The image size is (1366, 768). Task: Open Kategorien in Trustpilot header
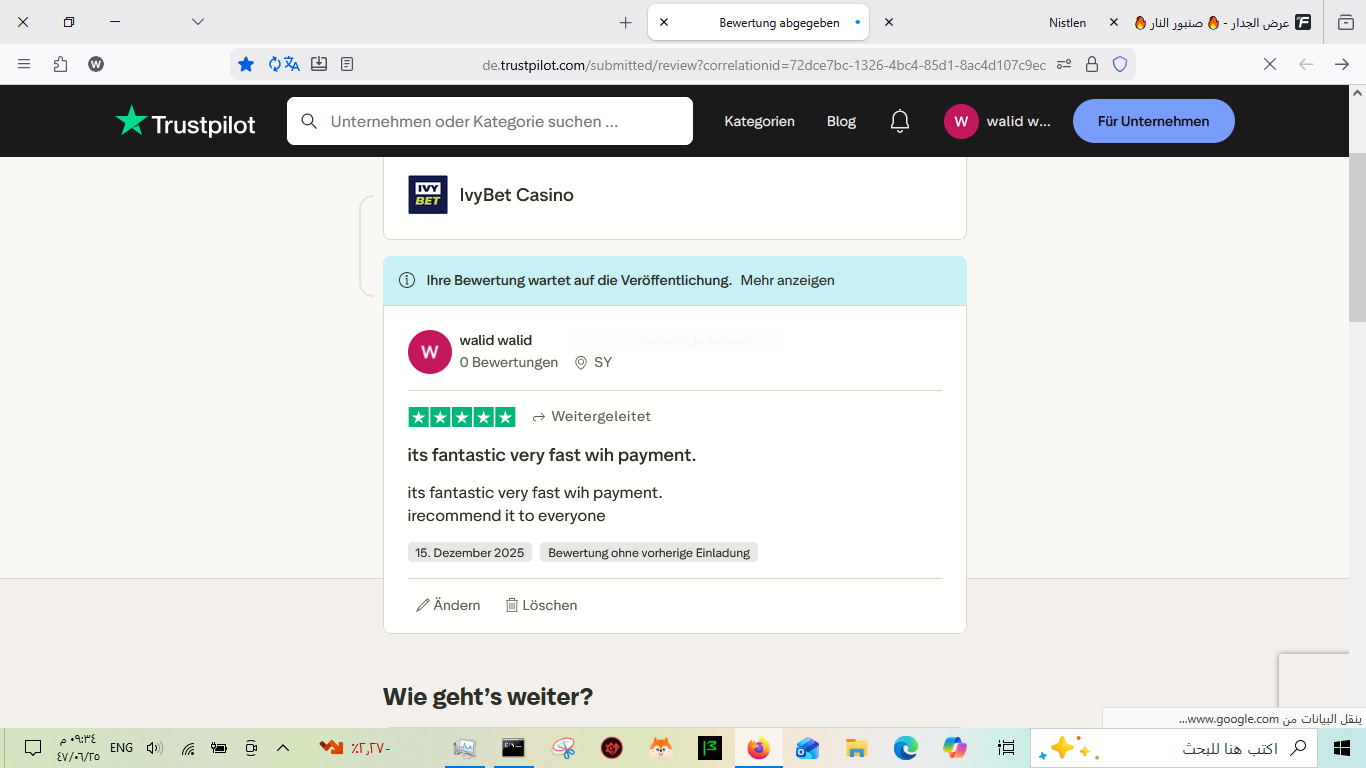pyautogui.click(x=760, y=121)
